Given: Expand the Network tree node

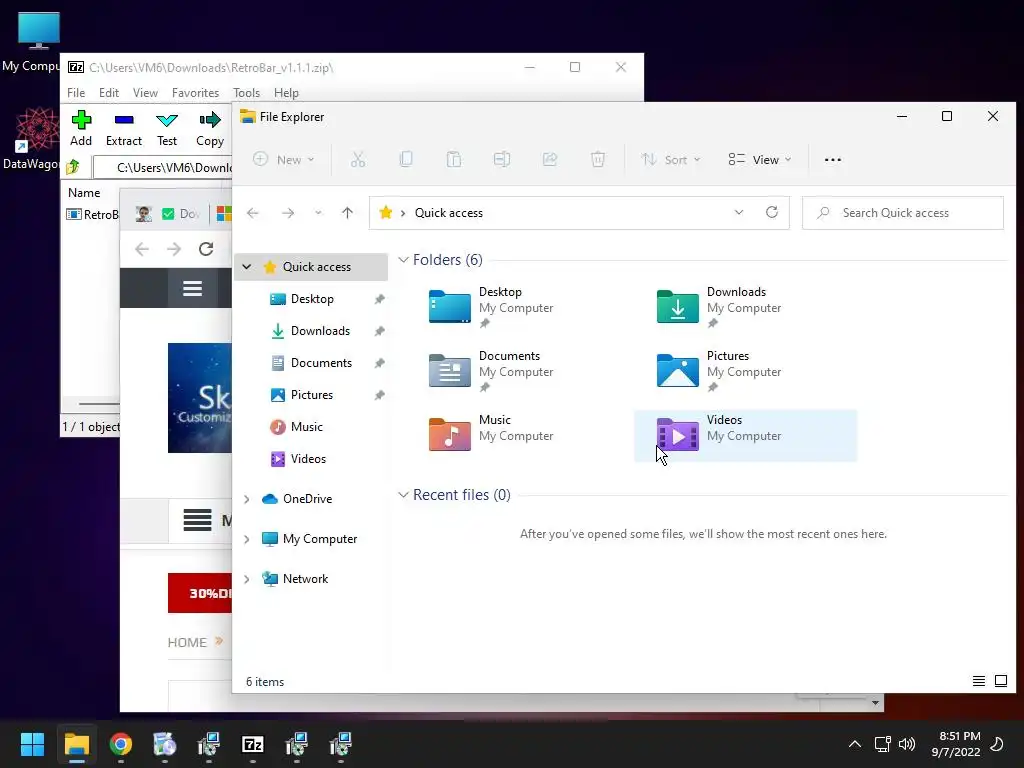Looking at the screenshot, I should point(247,579).
